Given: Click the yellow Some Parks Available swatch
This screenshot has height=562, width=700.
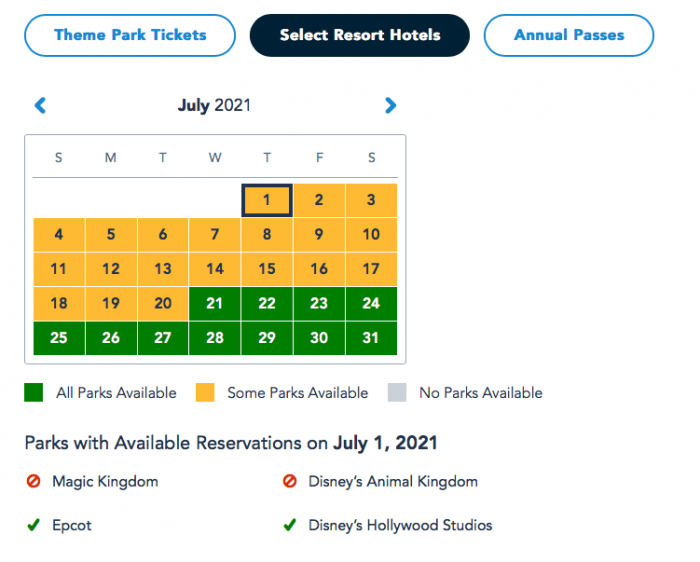Looking at the screenshot, I should tap(205, 393).
